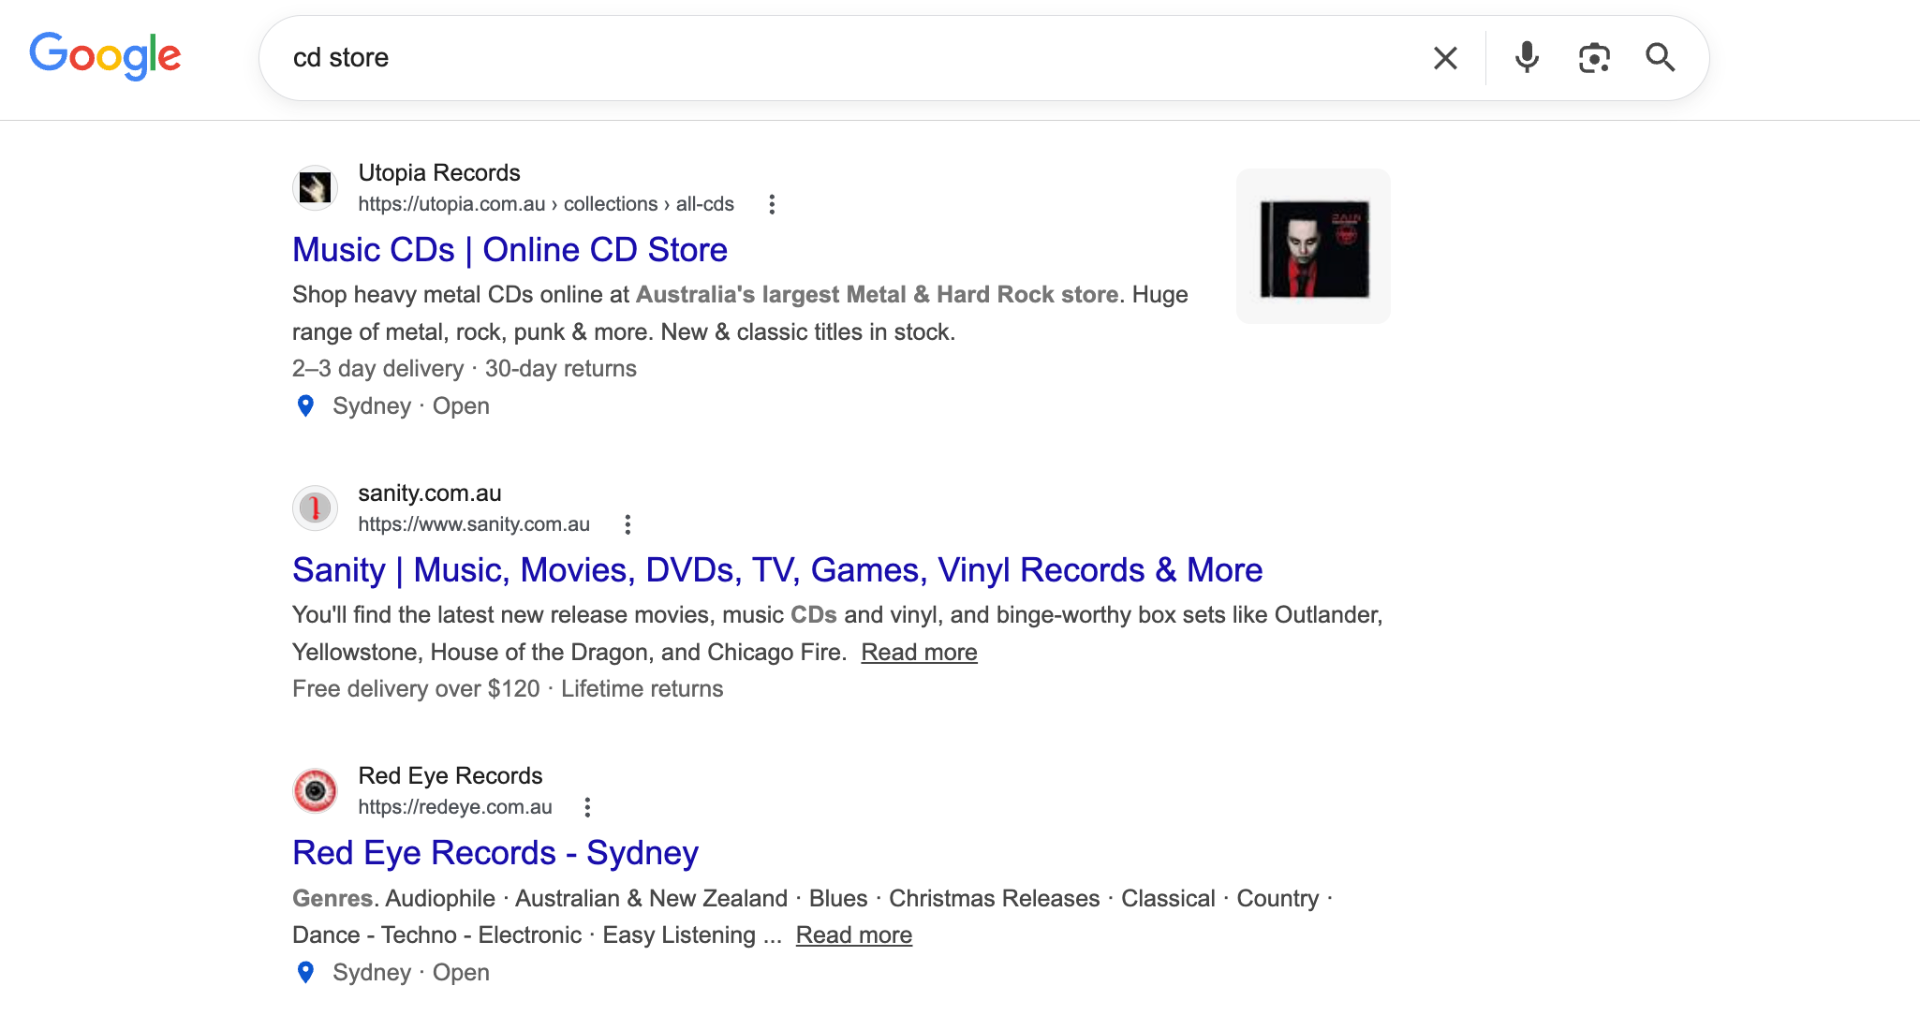Screen dimensions: 1920x1030
Task: Click 'Read more' in the Red Eye Records snippet
Action: pyautogui.click(x=854, y=935)
